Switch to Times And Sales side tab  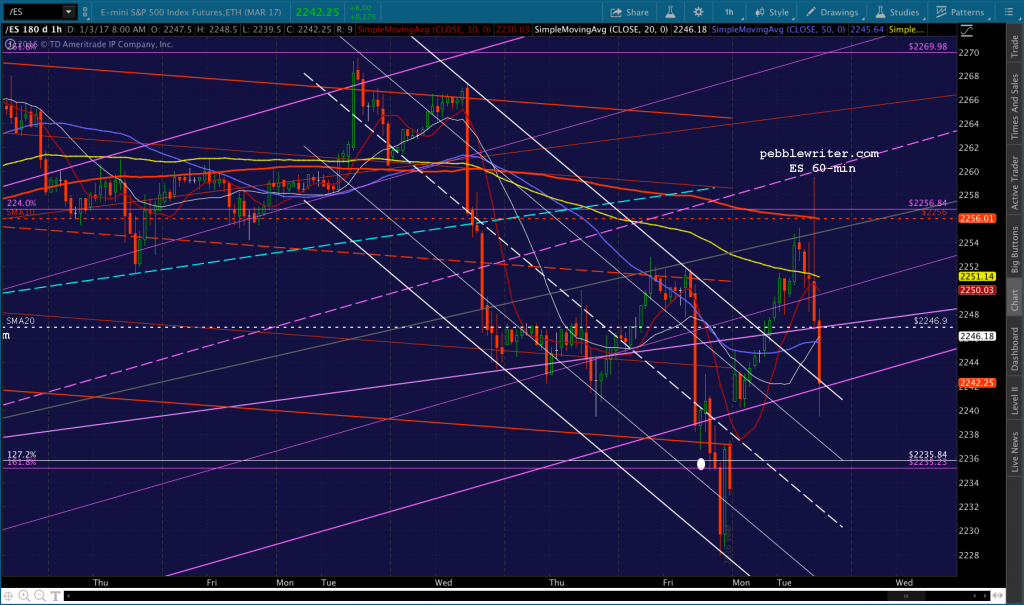click(1015, 106)
